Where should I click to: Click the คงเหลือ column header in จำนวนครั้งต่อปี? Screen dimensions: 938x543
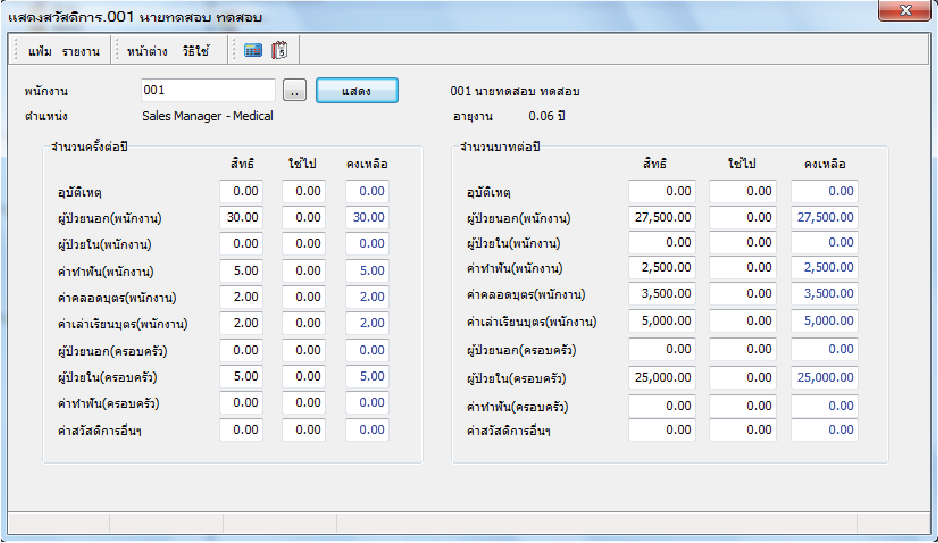click(367, 163)
